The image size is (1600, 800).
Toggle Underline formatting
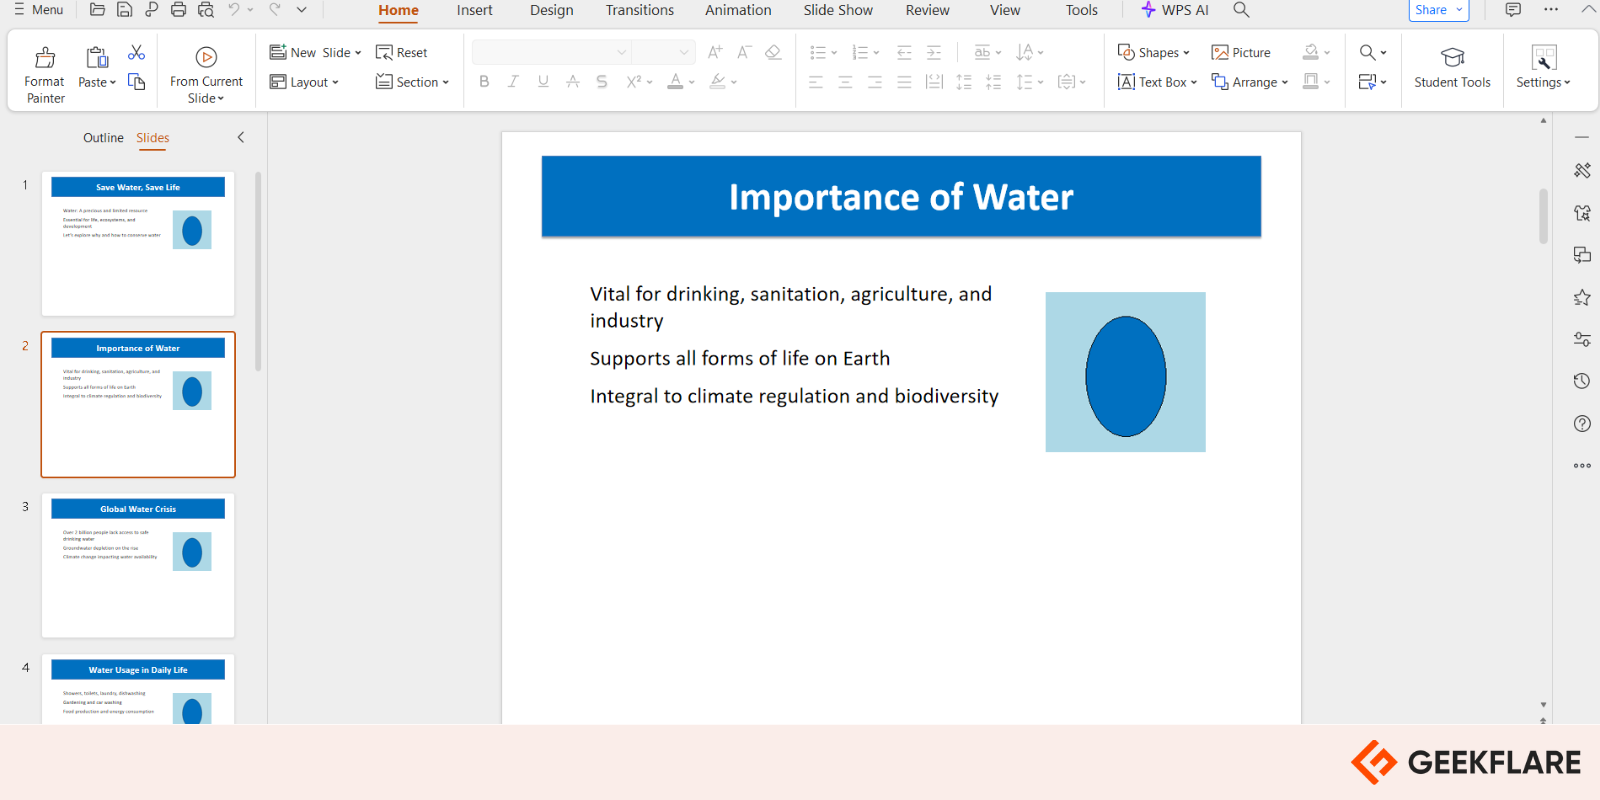pyautogui.click(x=543, y=82)
